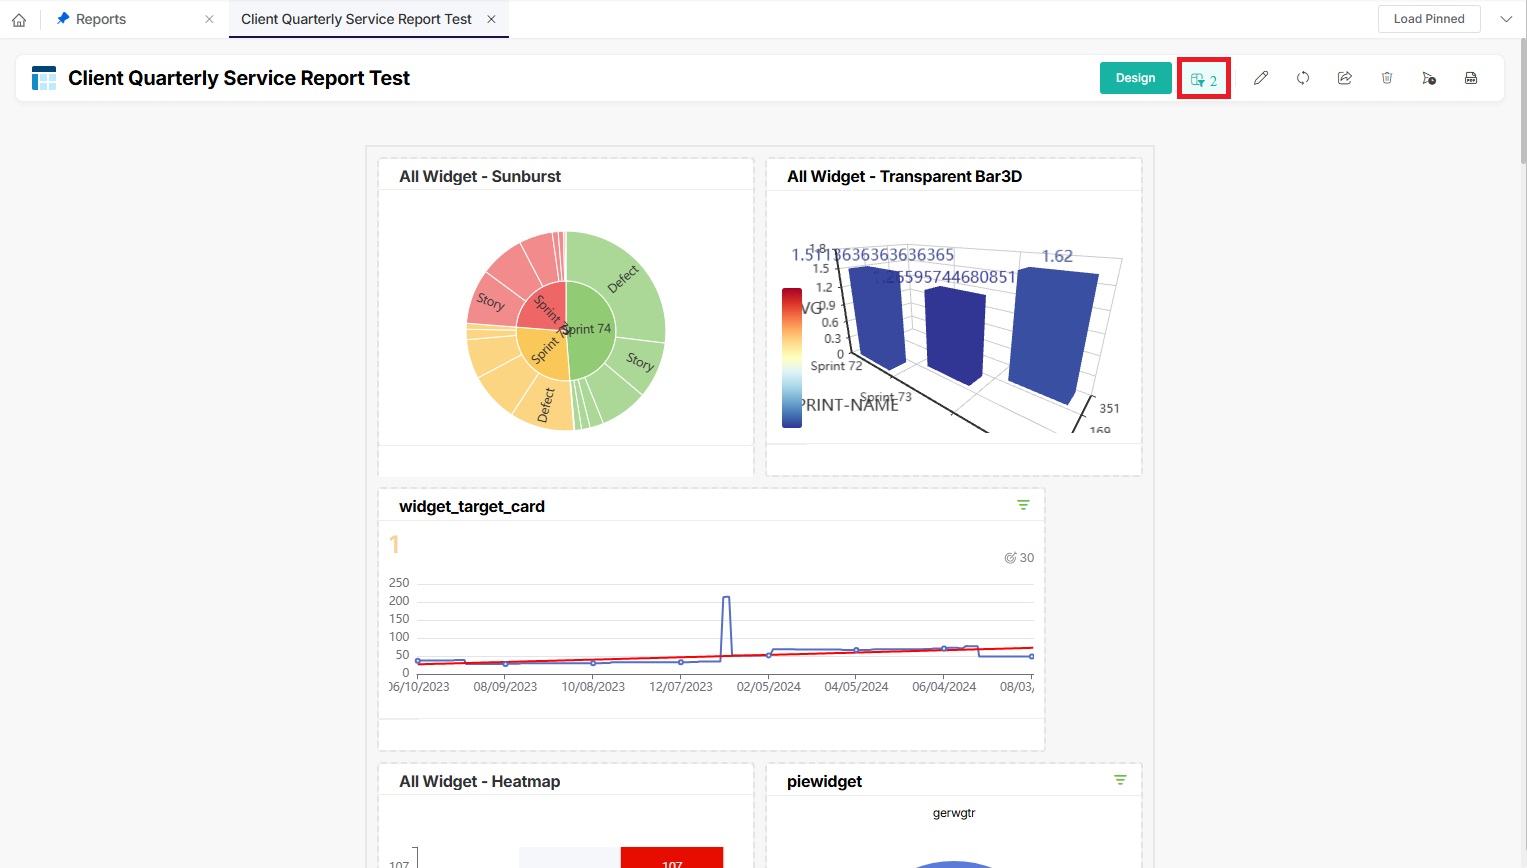Click the Bar3D chart color gradient legend
Viewport: 1527px width, 868px height.
click(791, 357)
